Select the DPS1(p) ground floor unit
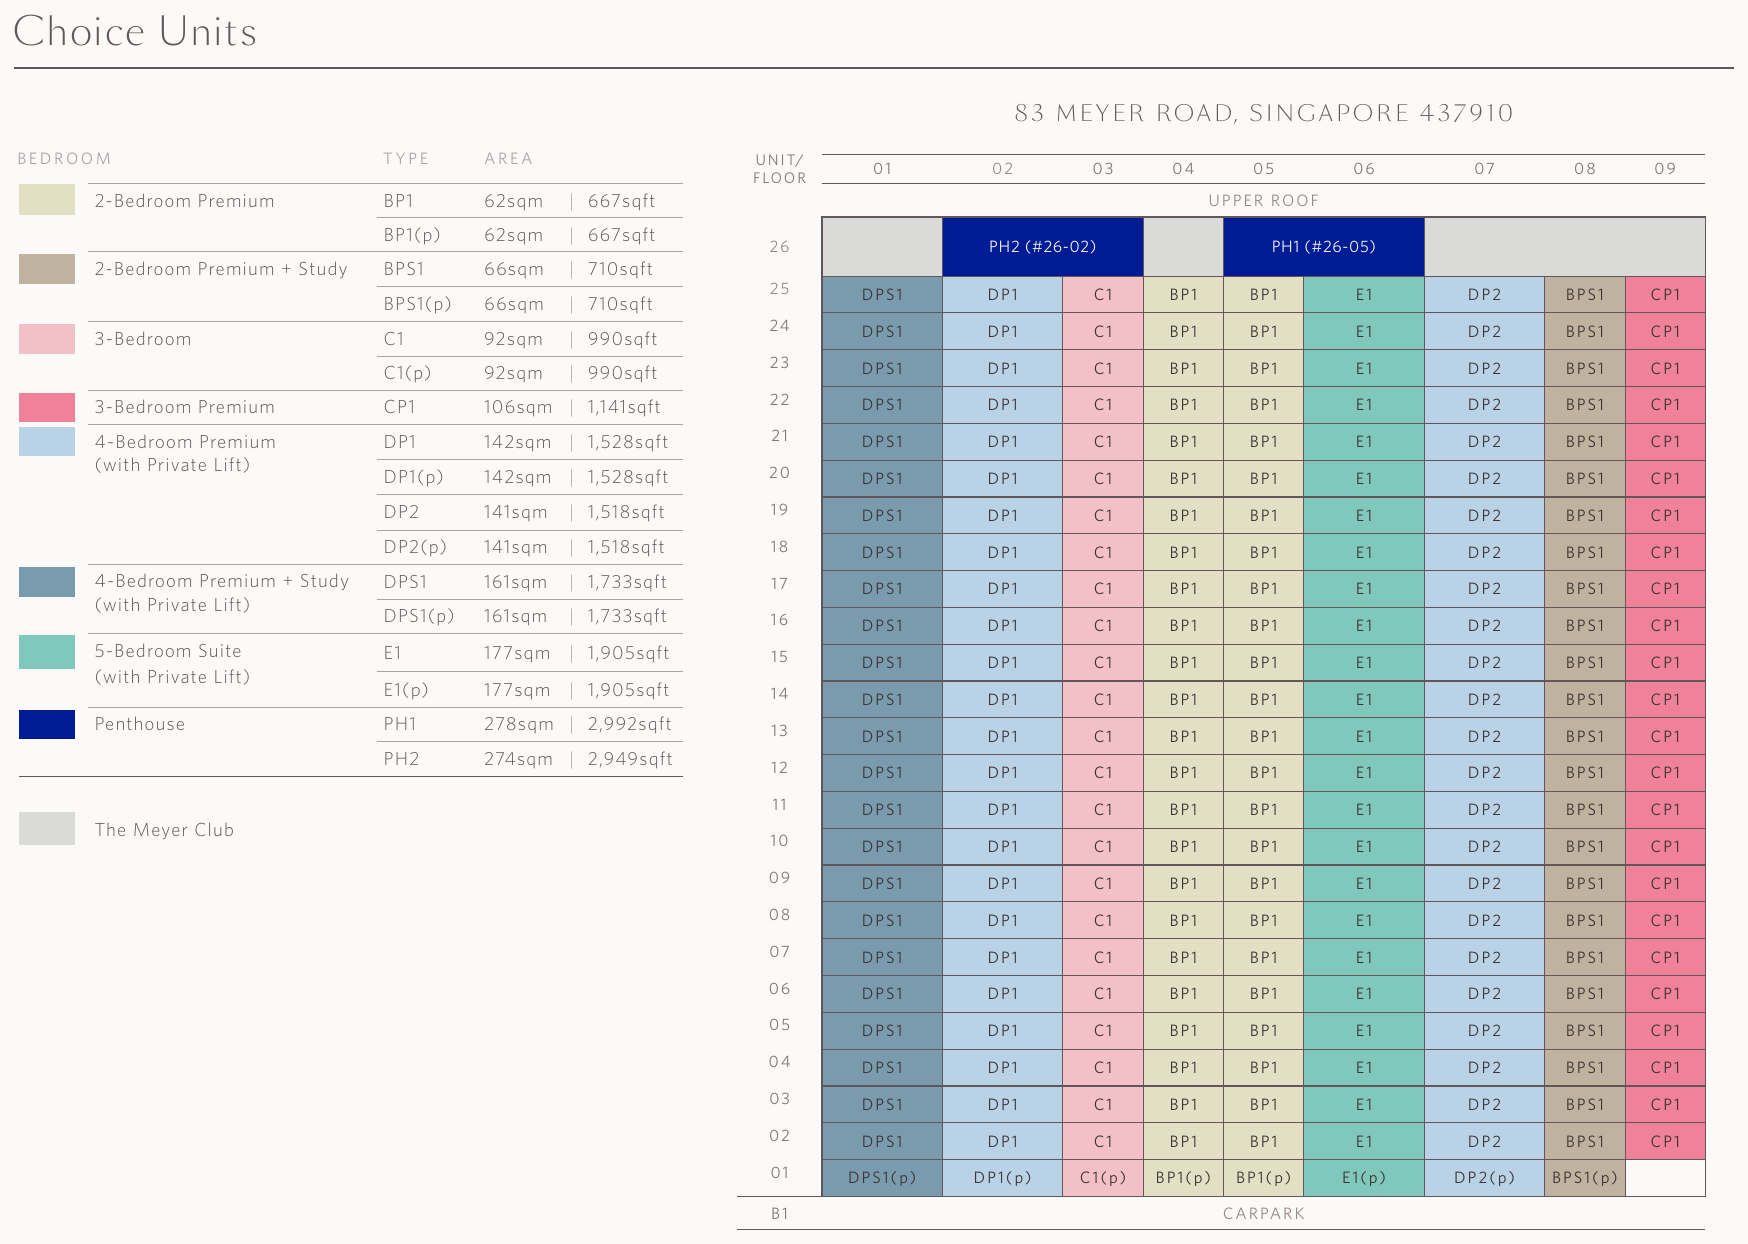The width and height of the screenshot is (1748, 1244). tap(882, 1178)
